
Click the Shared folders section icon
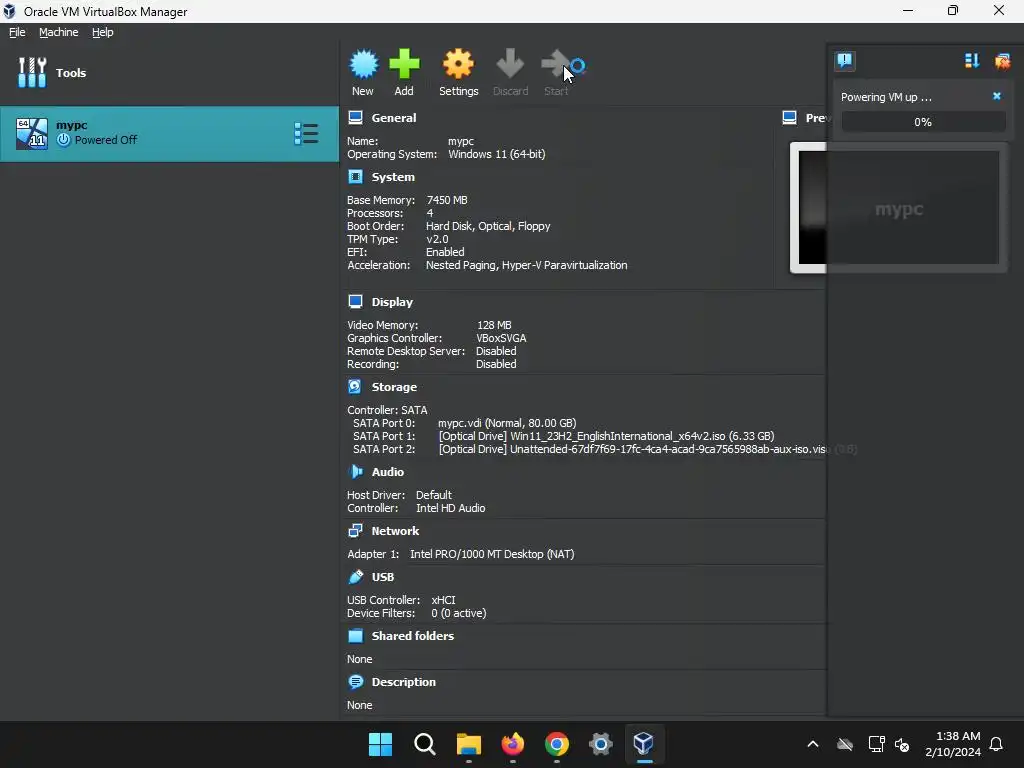point(355,636)
